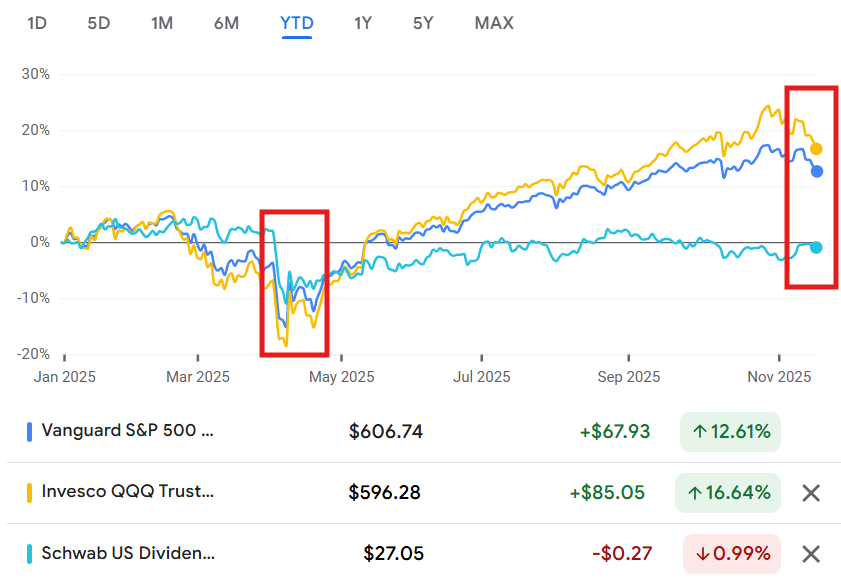
Task: Remove Schwab US Dividend from comparison
Action: 811,553
